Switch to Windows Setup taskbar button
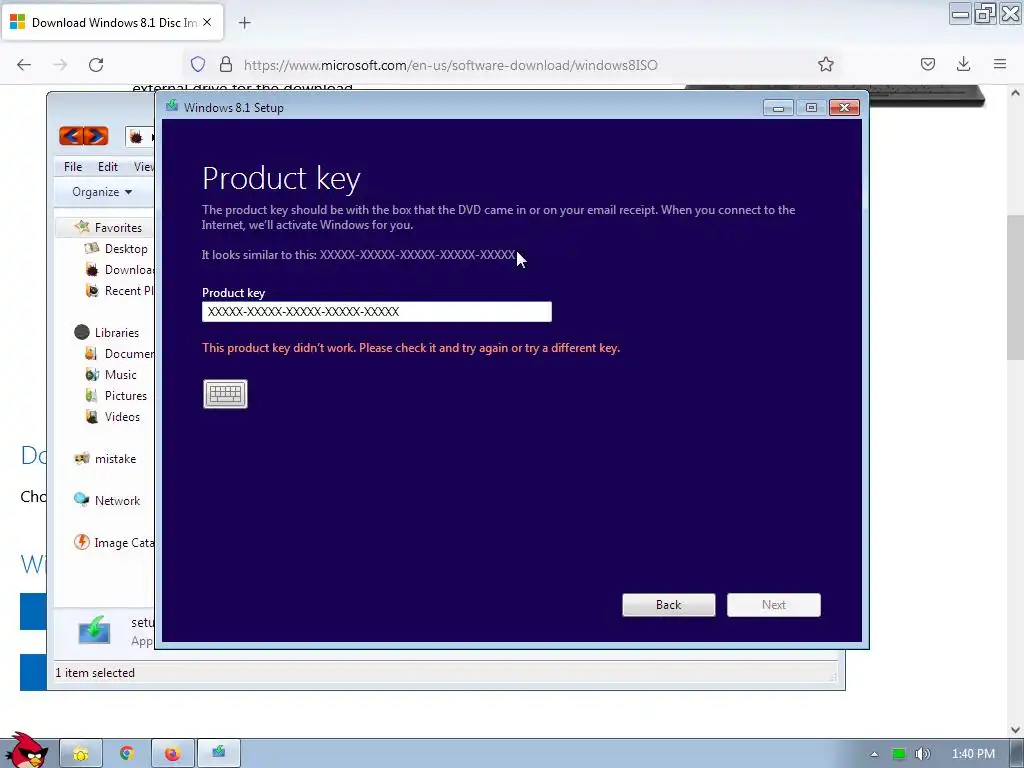The image size is (1024, 768). [x=218, y=754]
